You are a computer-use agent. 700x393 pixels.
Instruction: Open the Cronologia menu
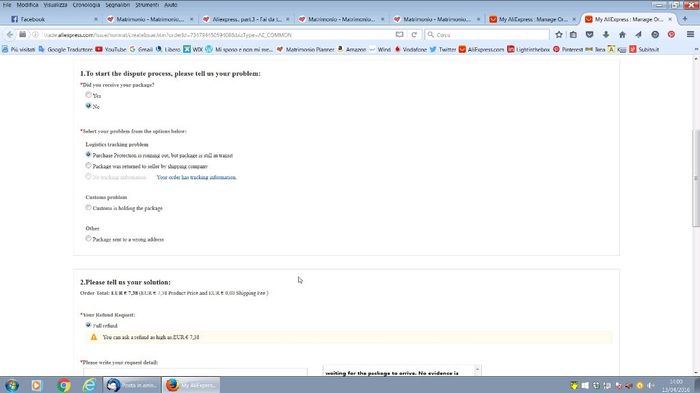86,5
